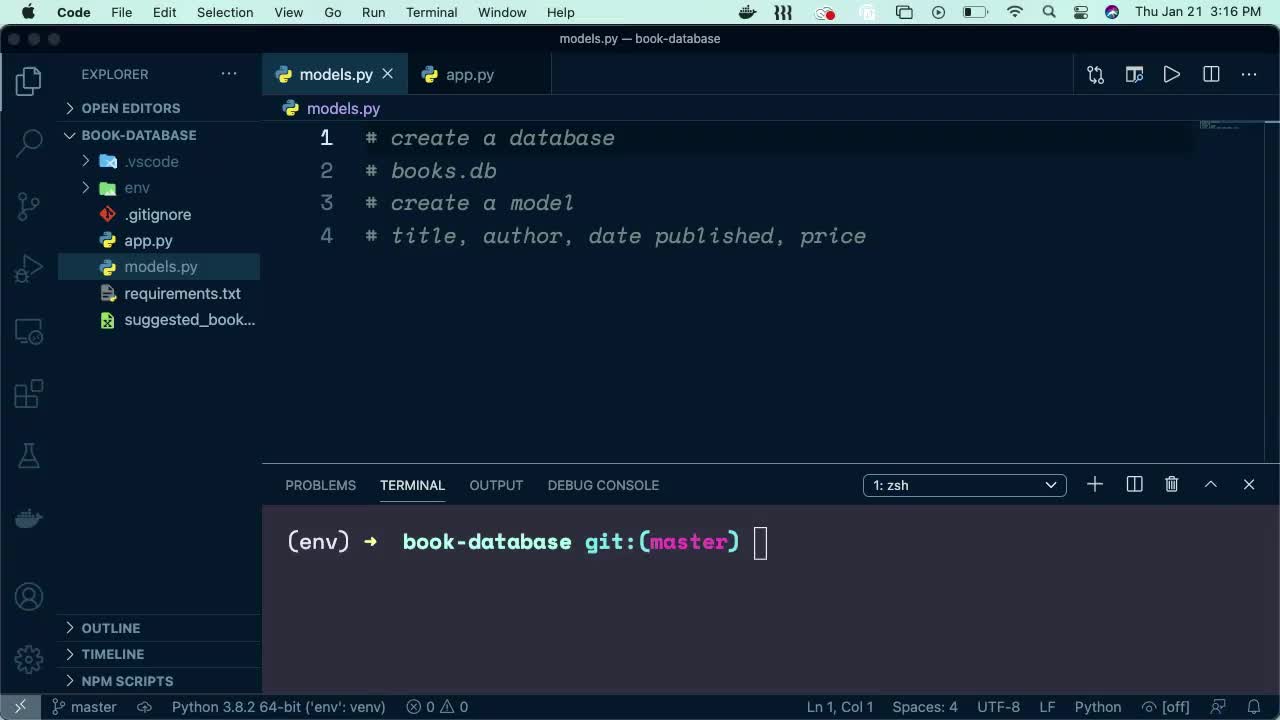Switch to the app.py tab

[468, 74]
